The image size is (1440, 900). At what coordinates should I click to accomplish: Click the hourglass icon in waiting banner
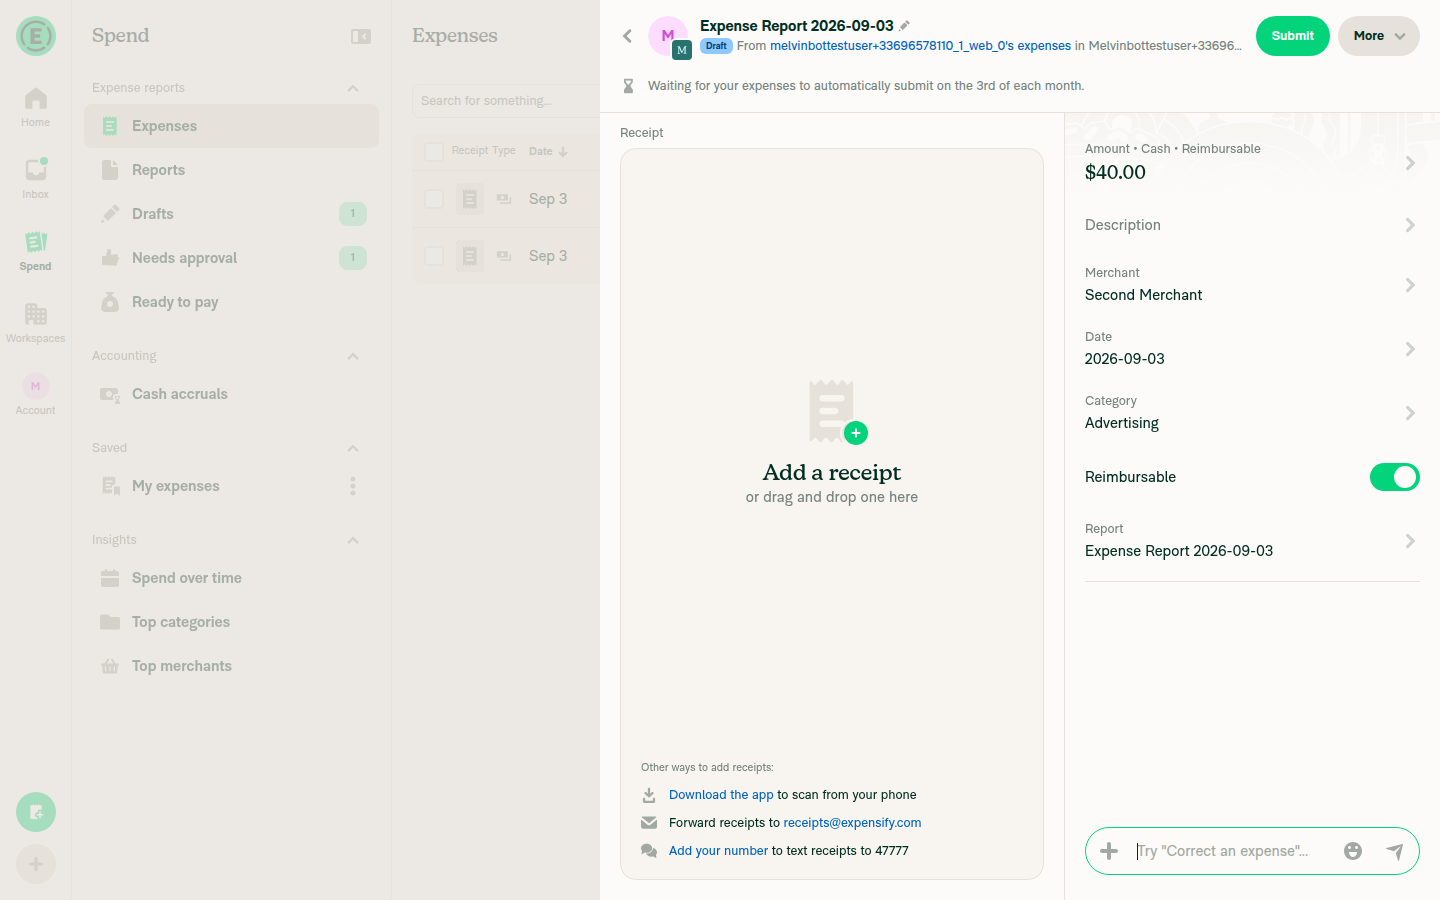[x=628, y=86]
